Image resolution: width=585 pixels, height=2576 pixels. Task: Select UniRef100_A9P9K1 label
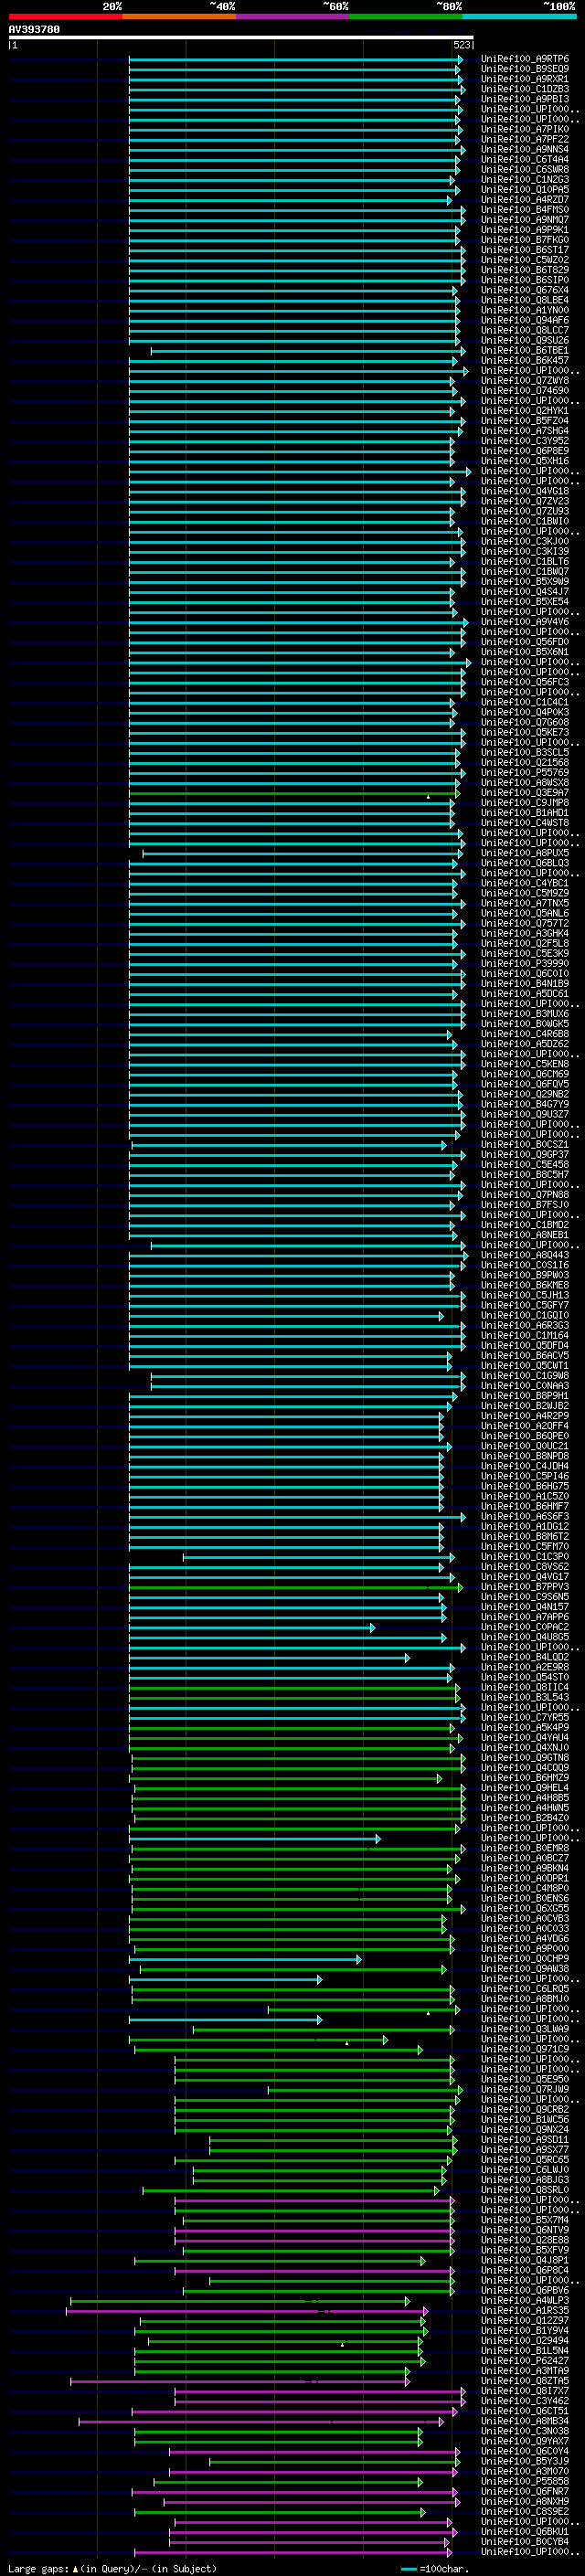525,229
